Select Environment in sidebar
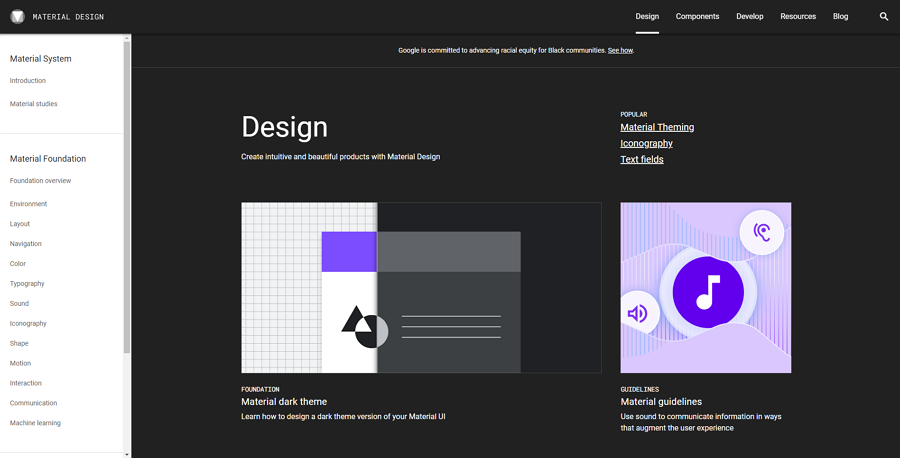This screenshot has height=458, width=900. point(28,204)
